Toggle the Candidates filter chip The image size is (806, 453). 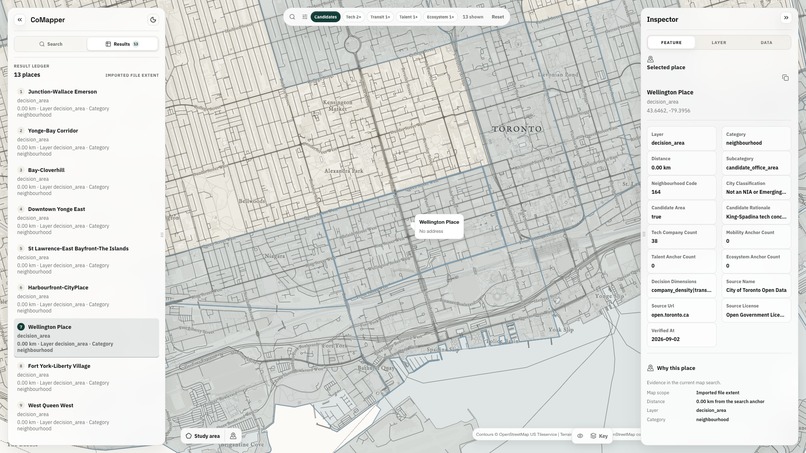click(x=325, y=17)
